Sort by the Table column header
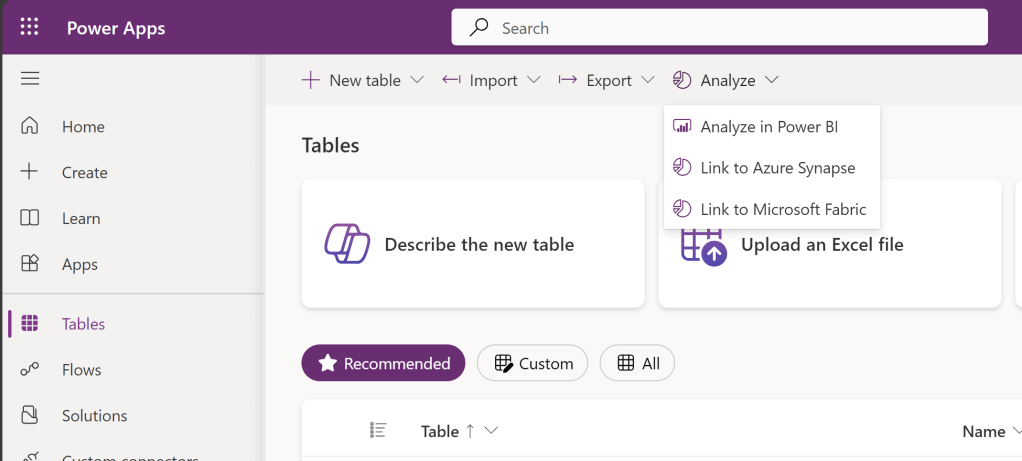1022x461 pixels. (x=440, y=431)
